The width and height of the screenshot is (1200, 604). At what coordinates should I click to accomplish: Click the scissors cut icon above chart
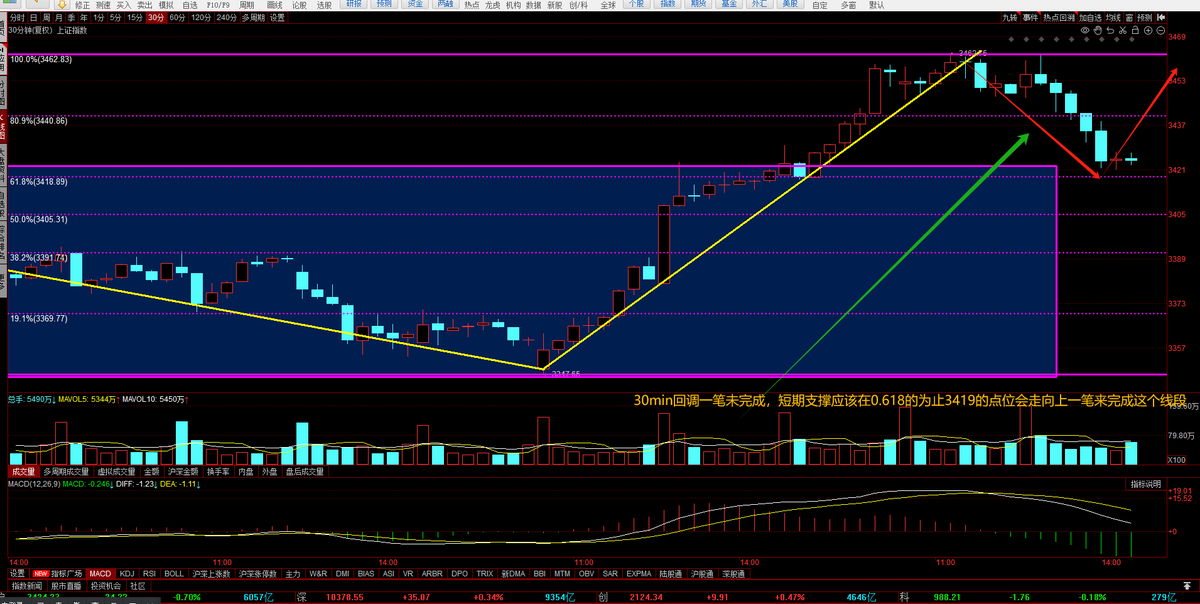(x=1123, y=31)
